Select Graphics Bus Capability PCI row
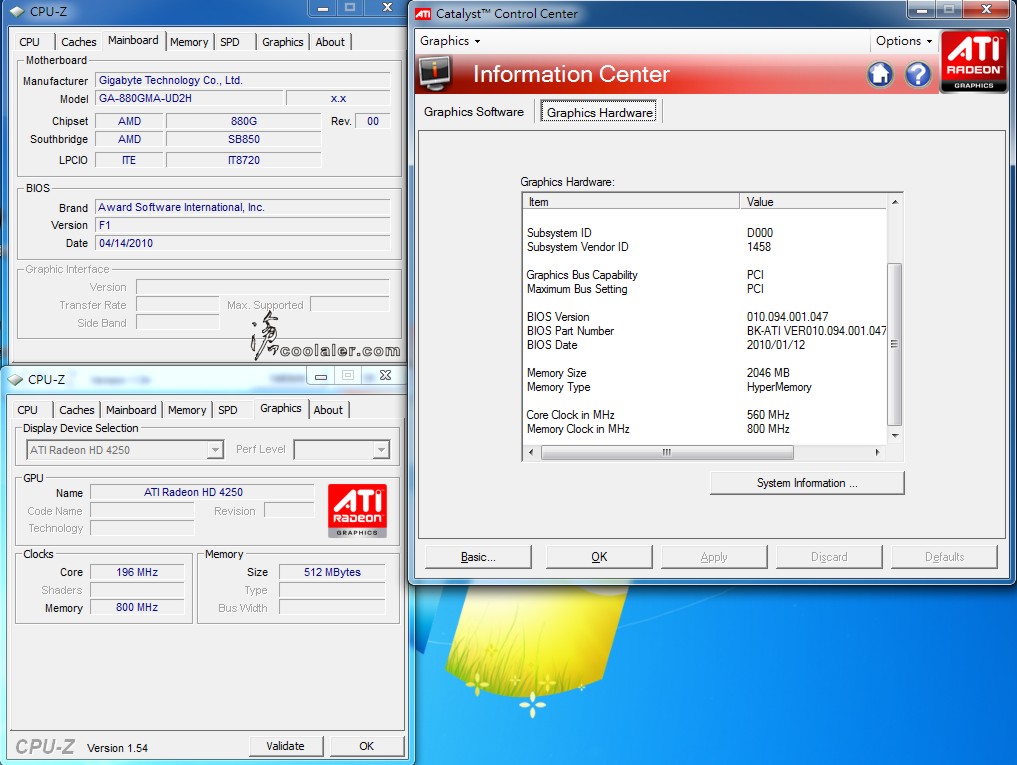Viewport: 1017px width, 765px height. (705, 275)
